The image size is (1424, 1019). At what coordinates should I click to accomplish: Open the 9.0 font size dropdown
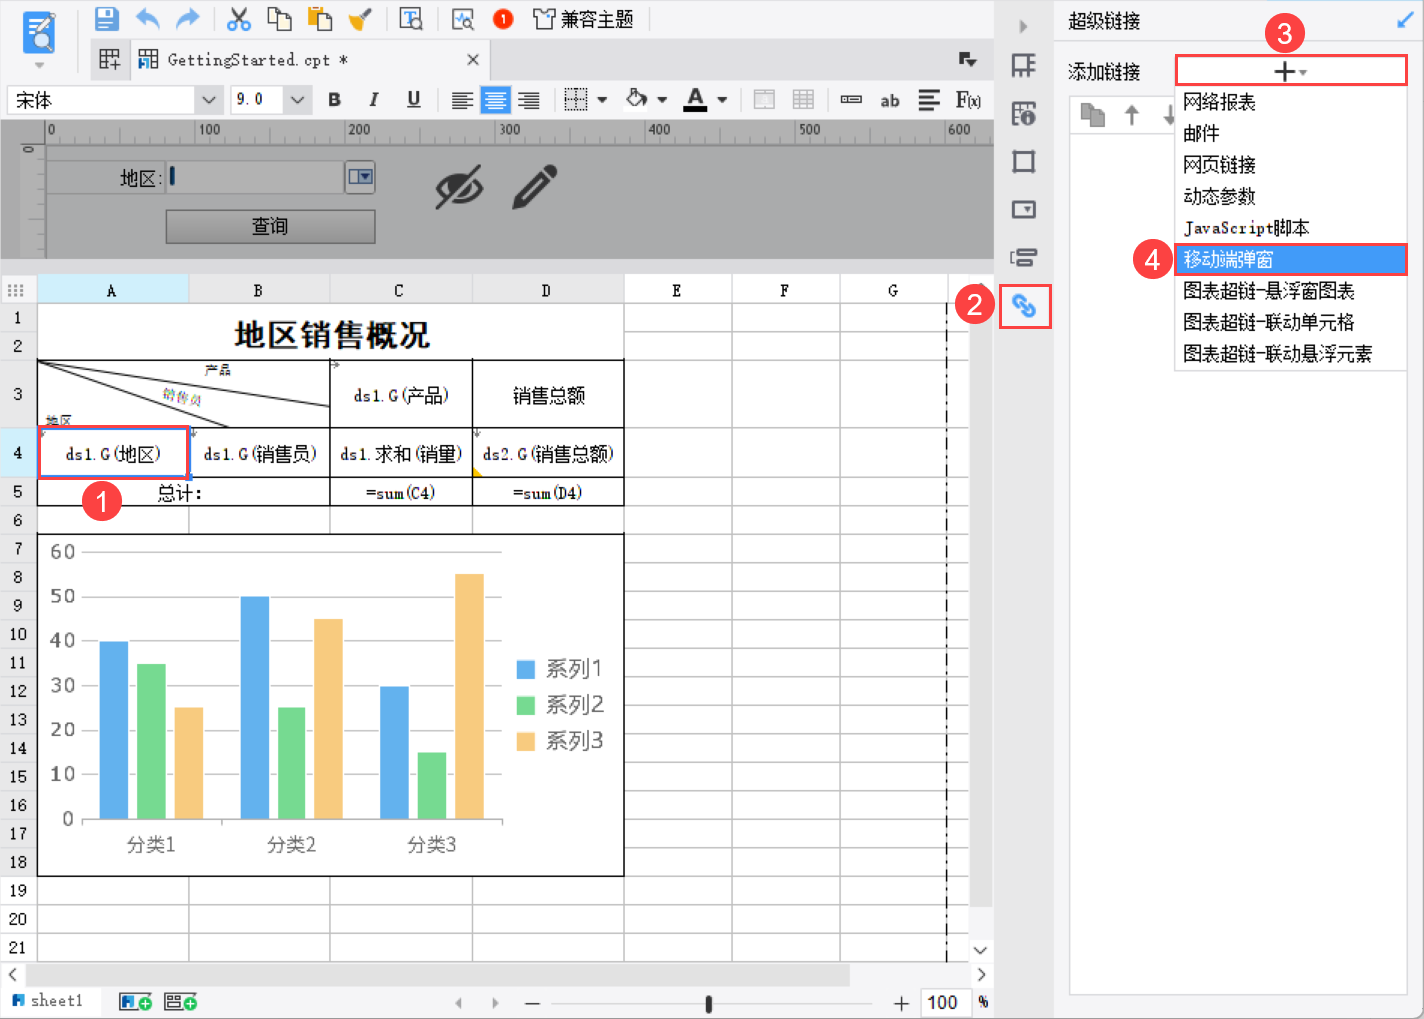(x=297, y=99)
